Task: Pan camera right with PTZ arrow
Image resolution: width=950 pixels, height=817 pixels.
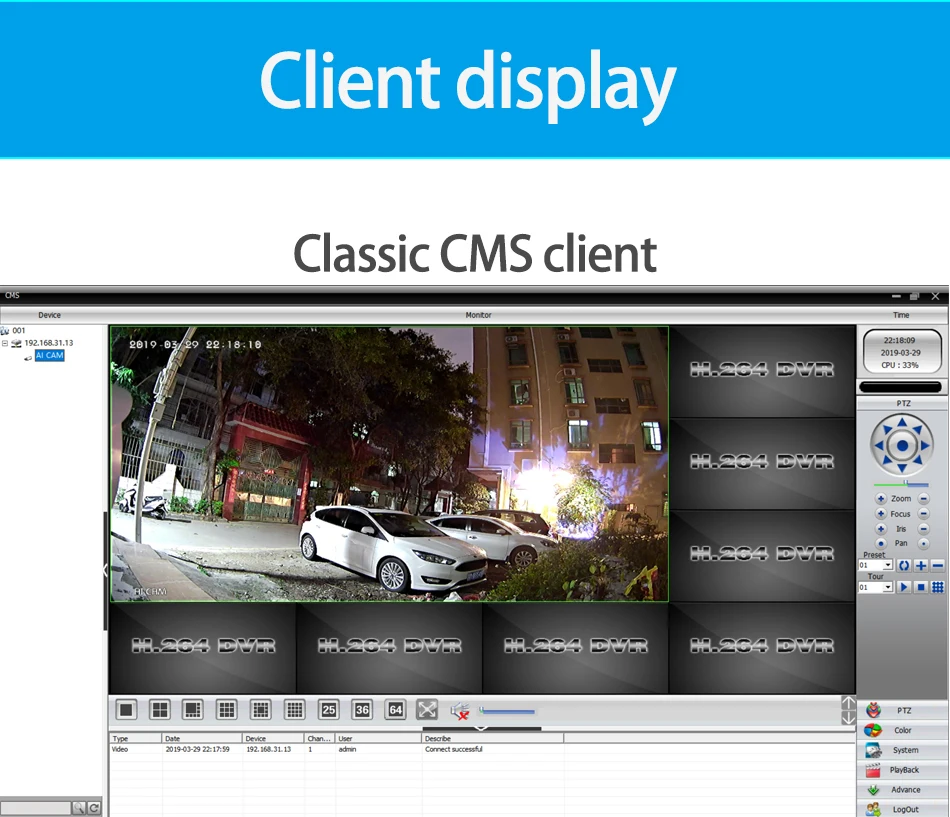Action: 925,445
